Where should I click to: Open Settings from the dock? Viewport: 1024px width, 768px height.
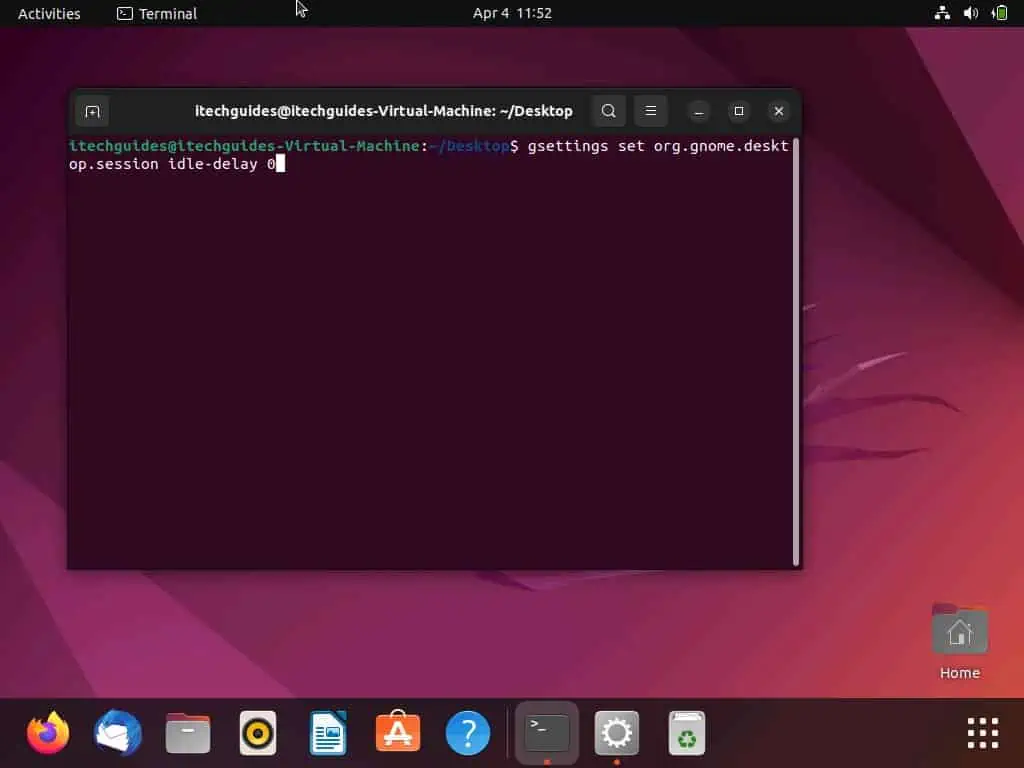616,732
